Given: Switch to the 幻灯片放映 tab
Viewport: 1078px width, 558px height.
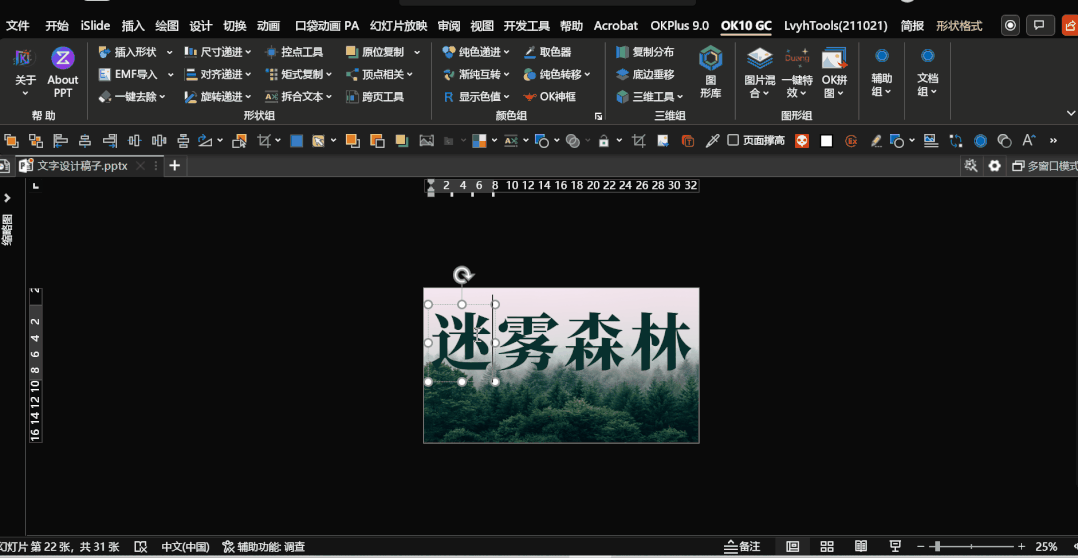Looking at the screenshot, I should pyautogui.click(x=398, y=26).
